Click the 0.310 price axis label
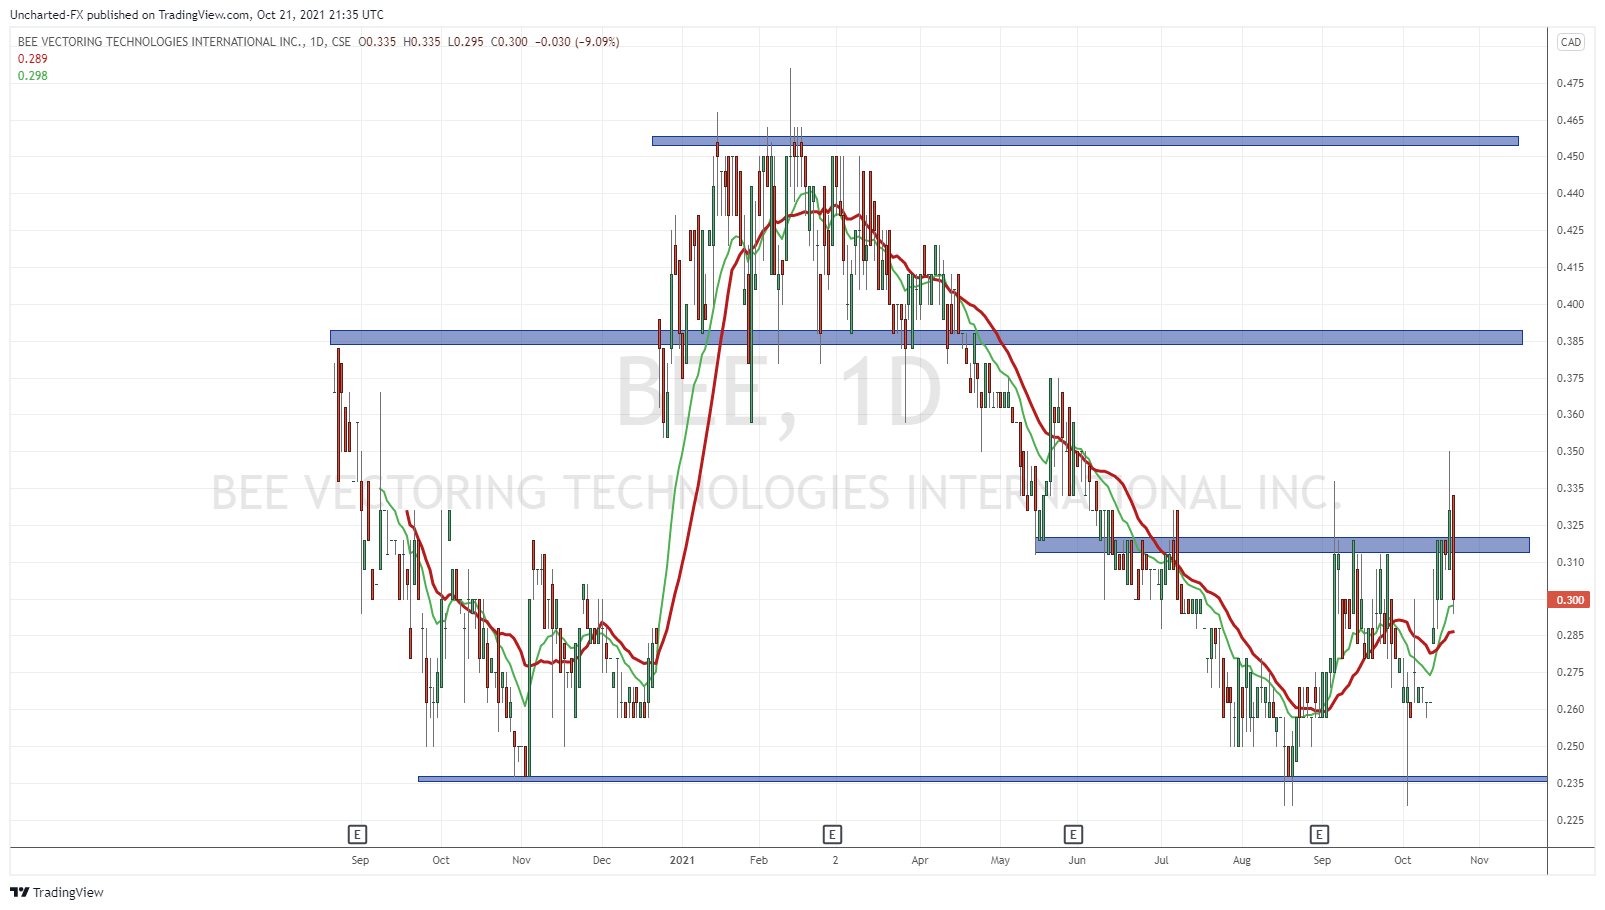This screenshot has height=910, width=1605. pyautogui.click(x=1570, y=562)
